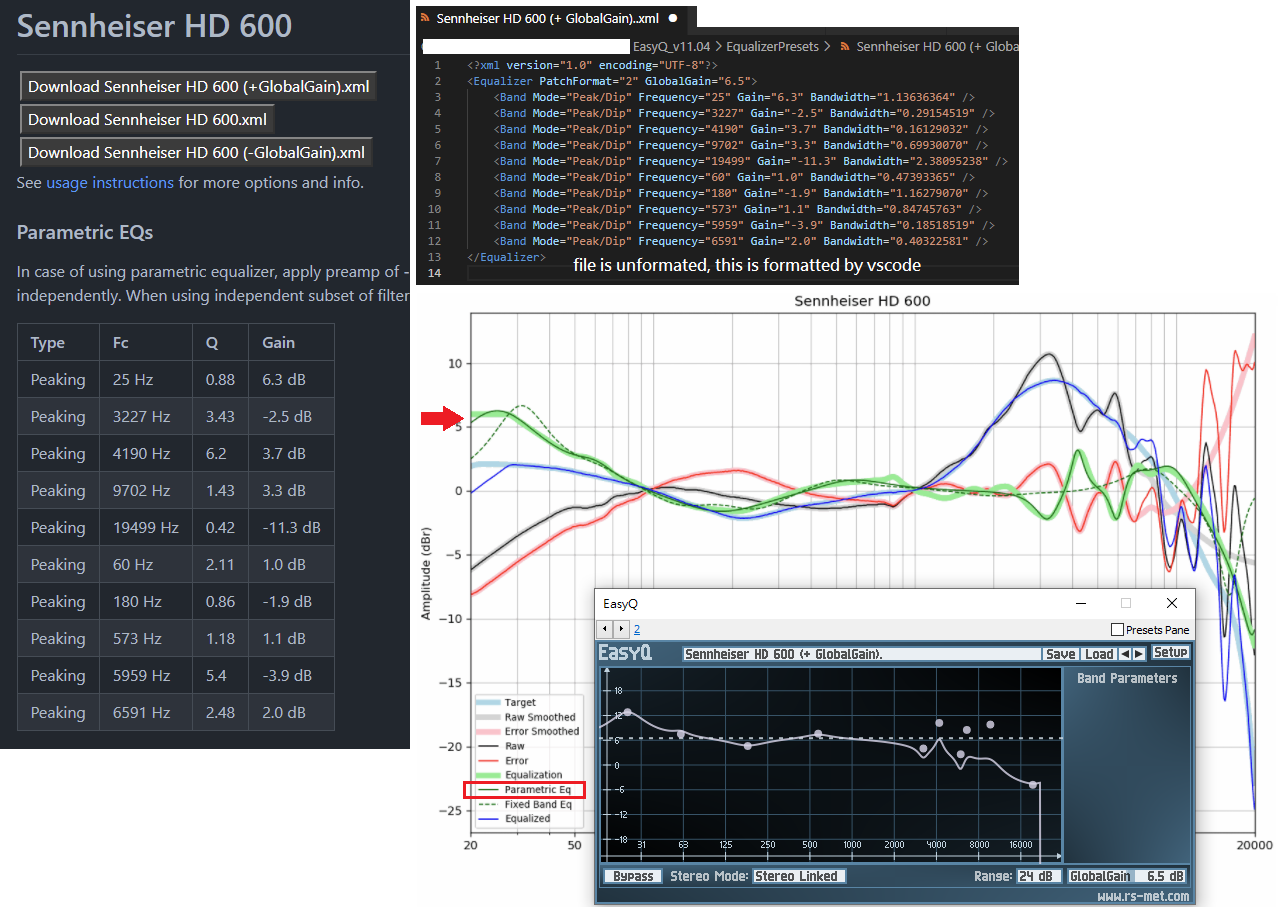Open EasyQ_v11.04 breadcrumb folder

pyautogui.click(x=671, y=46)
